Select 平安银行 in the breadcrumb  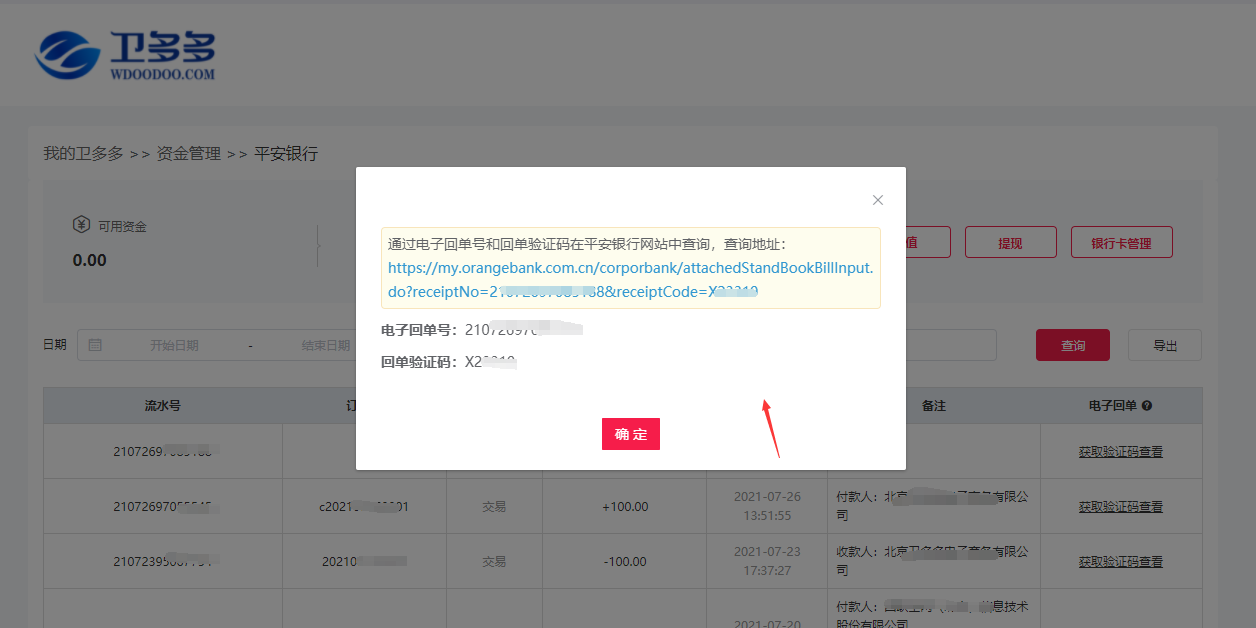[x=286, y=154]
